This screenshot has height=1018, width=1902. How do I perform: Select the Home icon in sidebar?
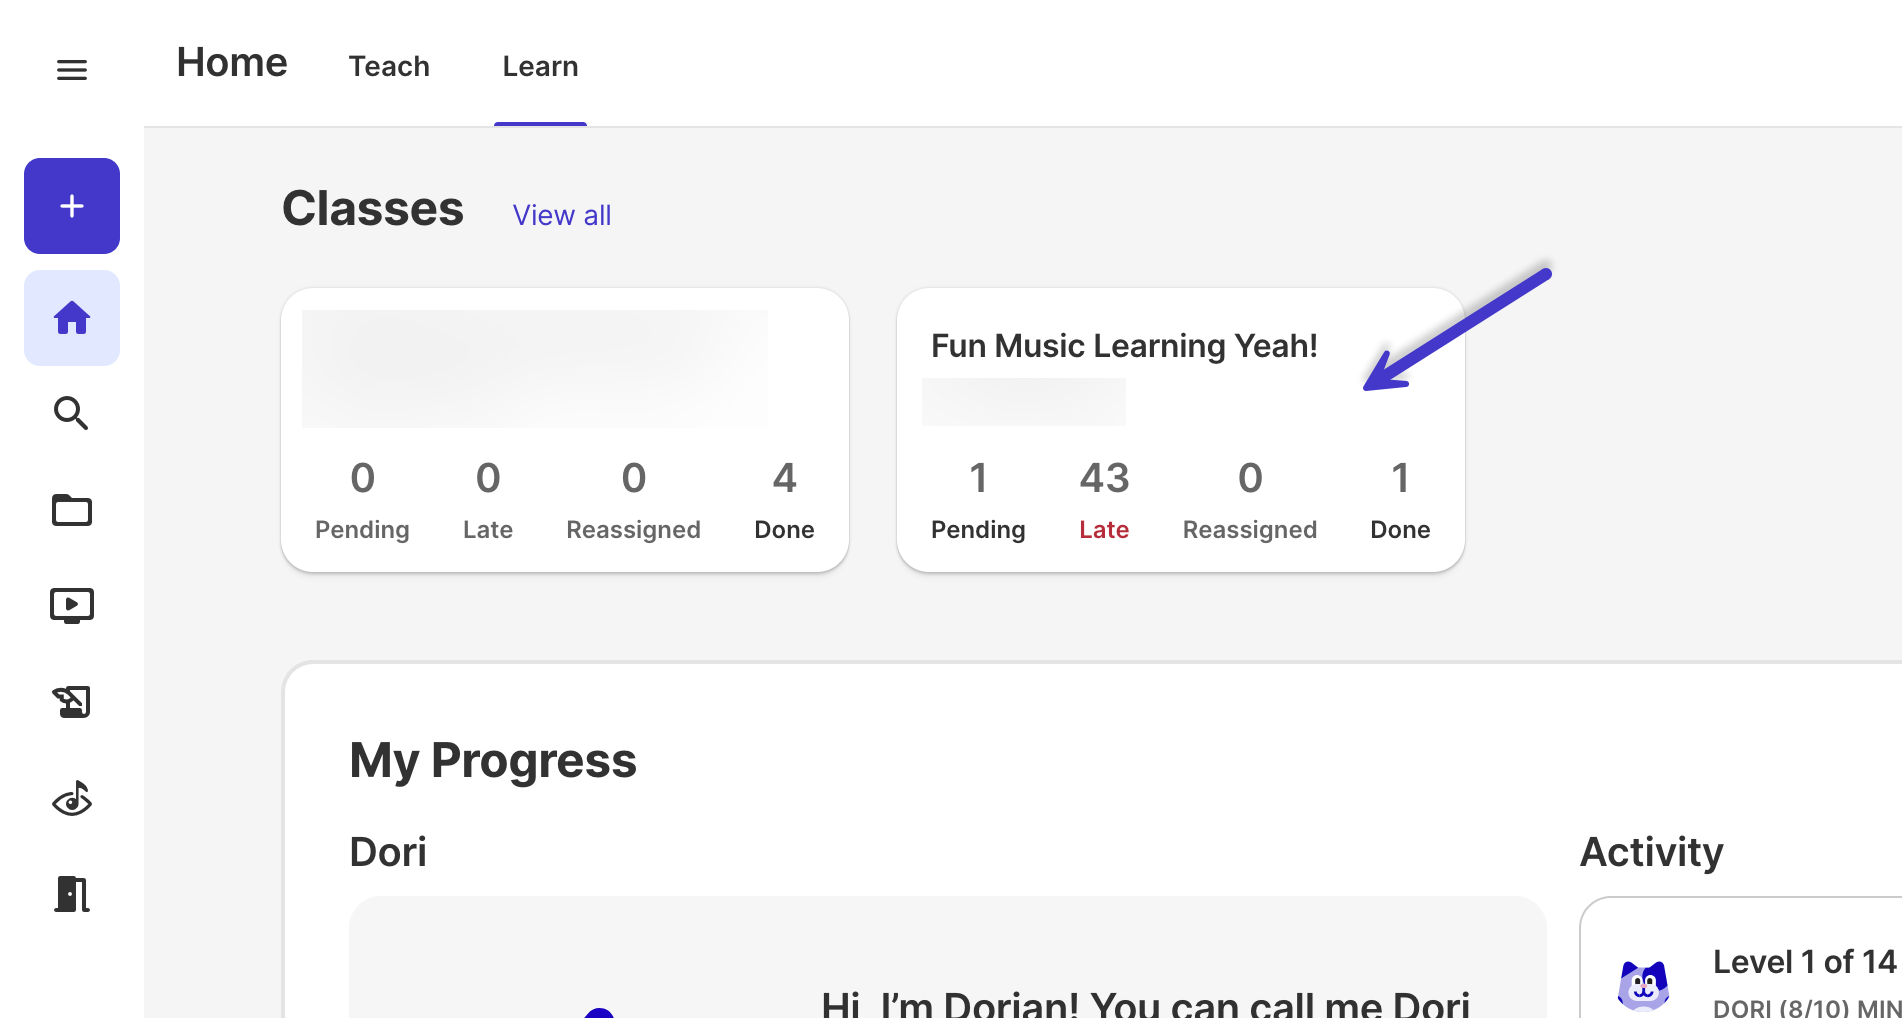(72, 318)
